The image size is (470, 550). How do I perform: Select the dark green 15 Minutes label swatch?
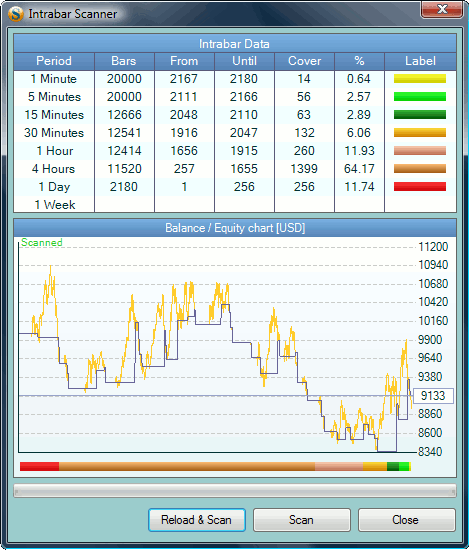[x=420, y=114]
